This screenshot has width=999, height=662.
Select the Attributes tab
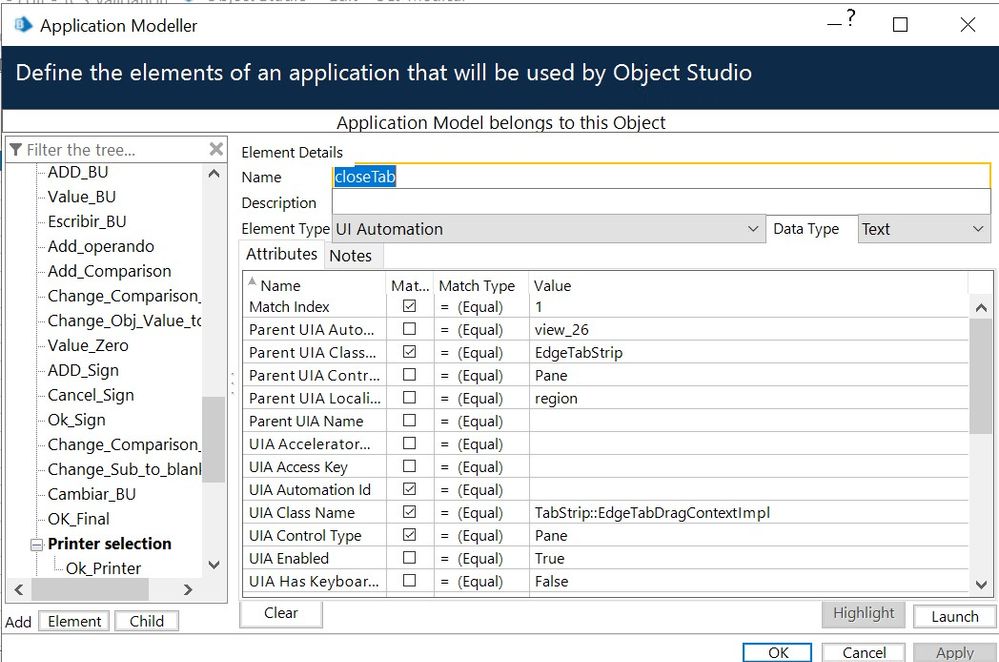point(282,255)
